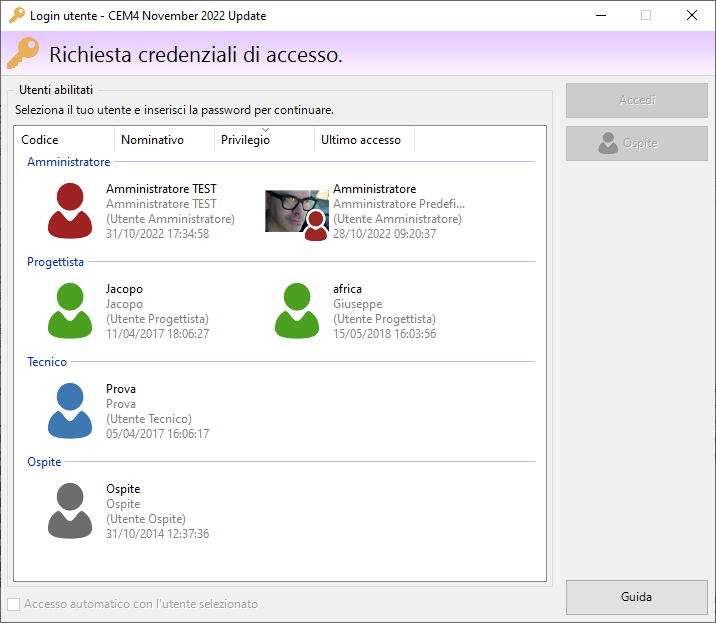Click the key icon in the header banner
This screenshot has height=623, width=716.
point(23,53)
